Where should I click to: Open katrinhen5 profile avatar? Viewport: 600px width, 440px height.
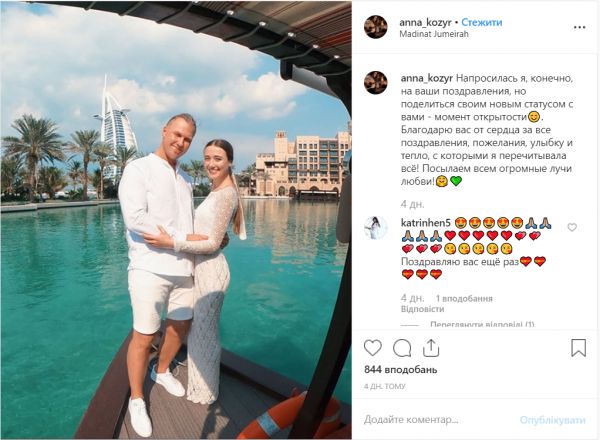click(x=375, y=228)
